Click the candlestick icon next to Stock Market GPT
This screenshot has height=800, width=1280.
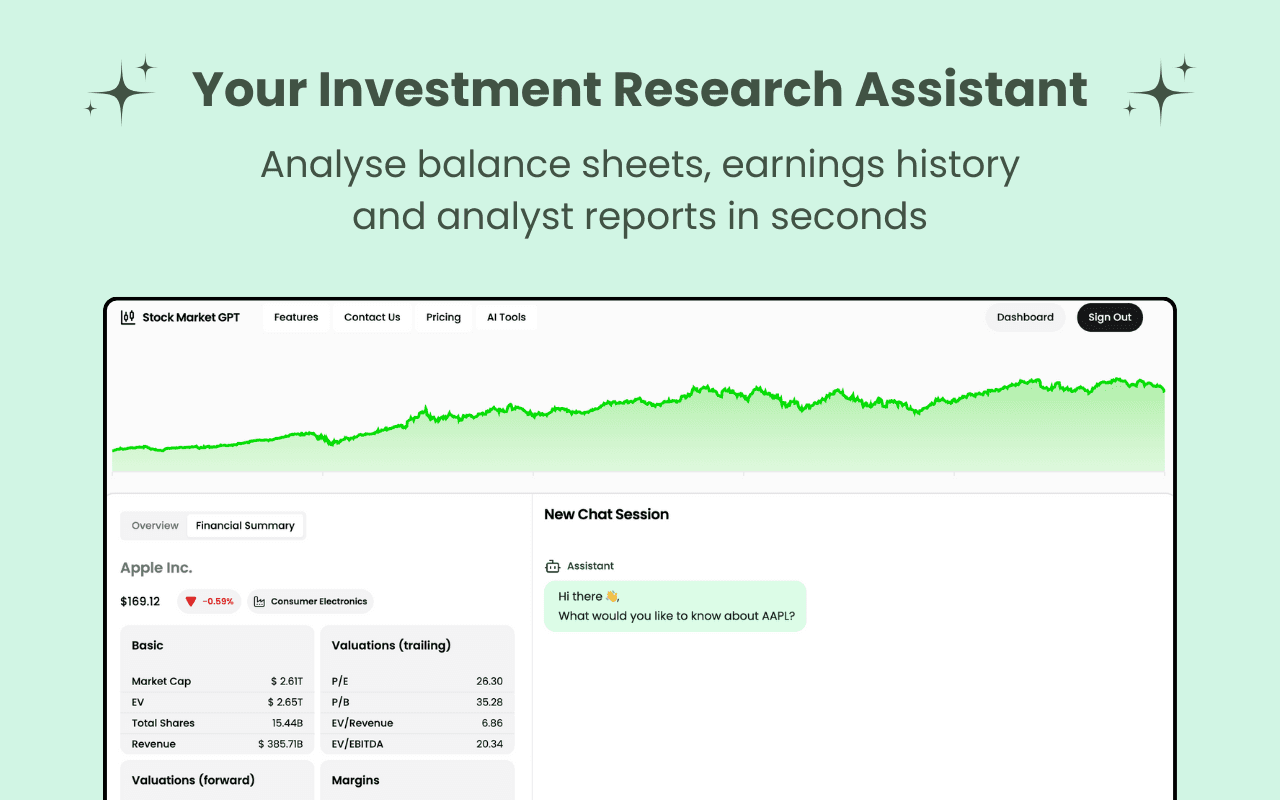[128, 317]
